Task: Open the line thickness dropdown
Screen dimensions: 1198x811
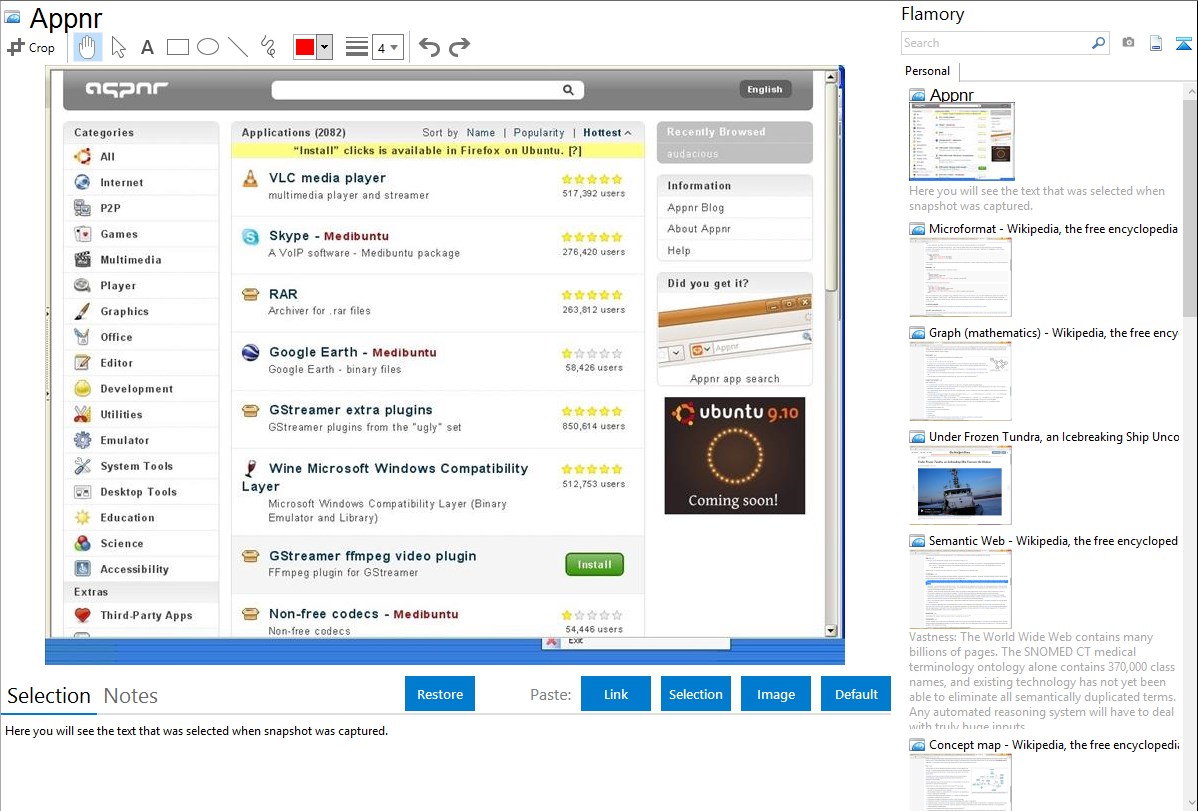Action: (x=388, y=47)
